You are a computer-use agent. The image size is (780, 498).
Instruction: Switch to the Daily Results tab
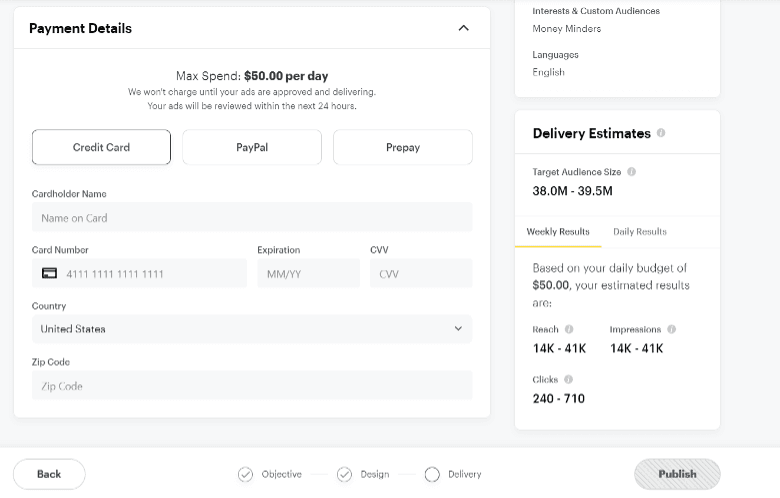639,231
